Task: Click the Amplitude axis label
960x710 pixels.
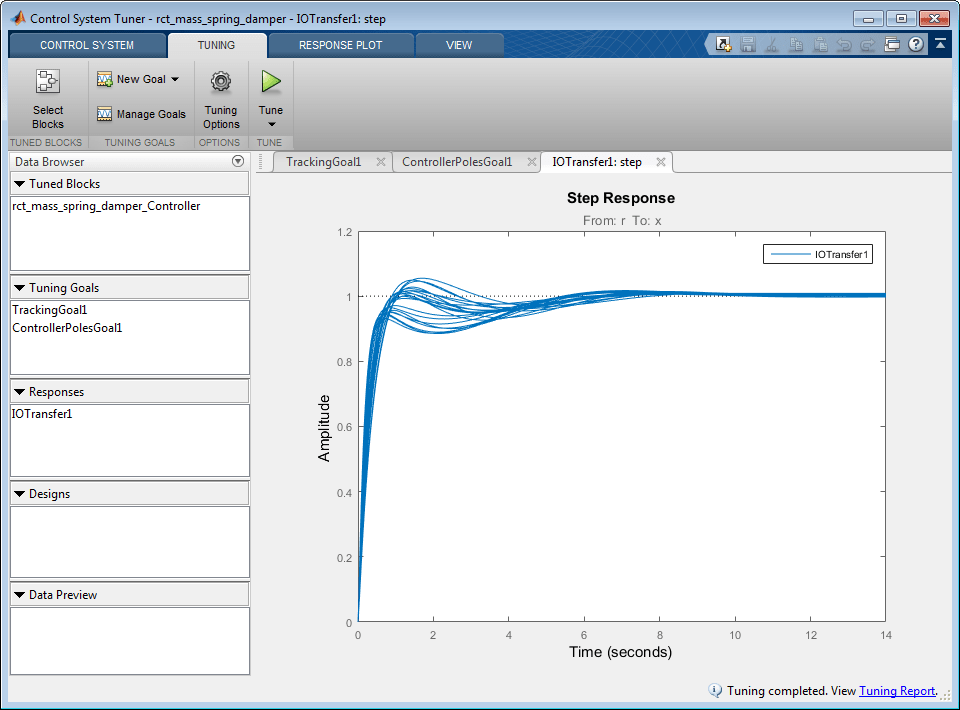Action: (x=324, y=428)
